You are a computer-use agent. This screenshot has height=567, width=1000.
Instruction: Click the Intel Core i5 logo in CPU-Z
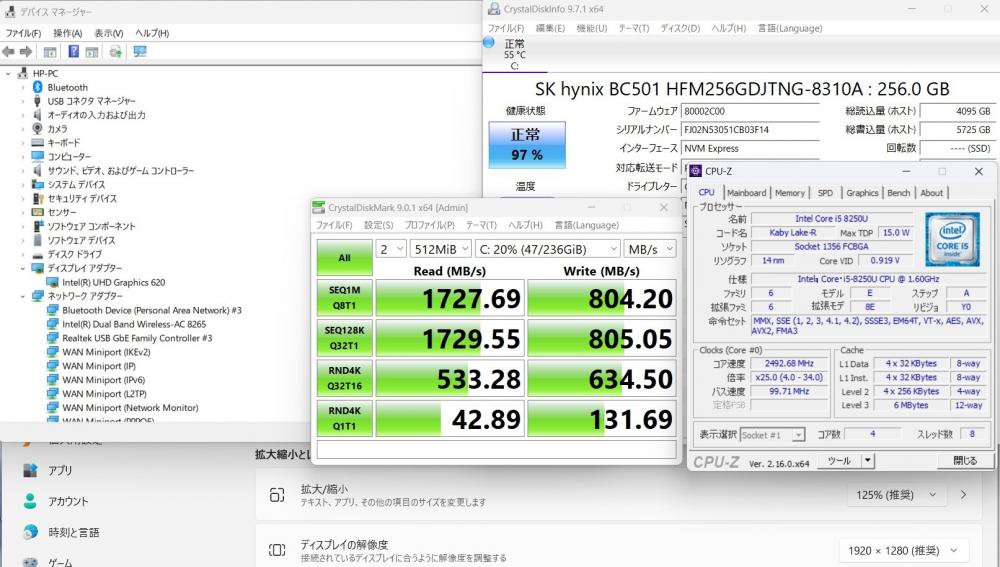click(x=952, y=239)
